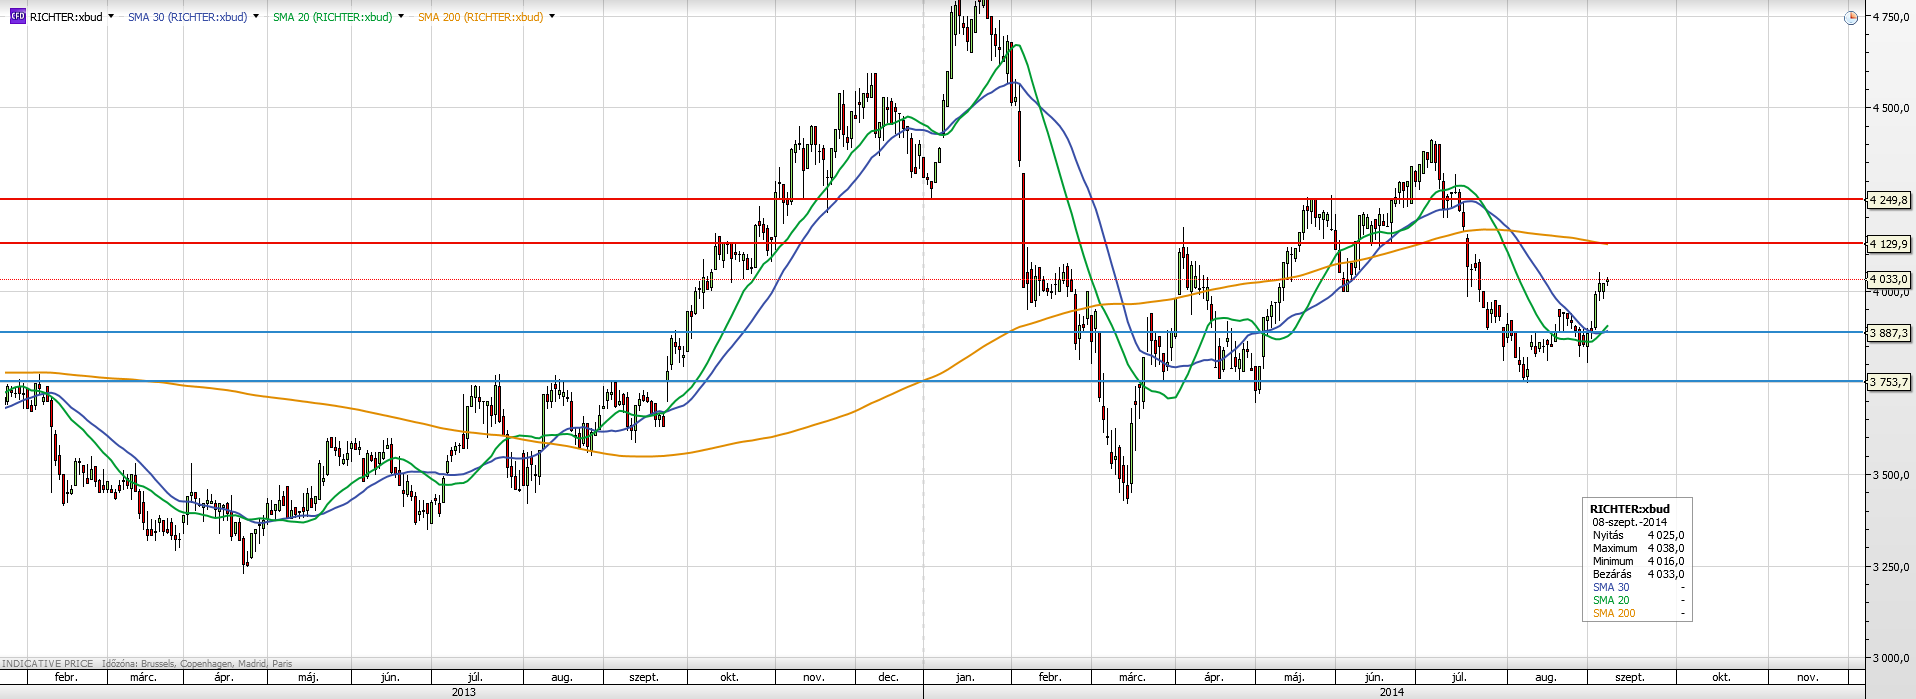Click the dec. month label on time axis
Screen dimensions: 1916x699
[x=888, y=677]
